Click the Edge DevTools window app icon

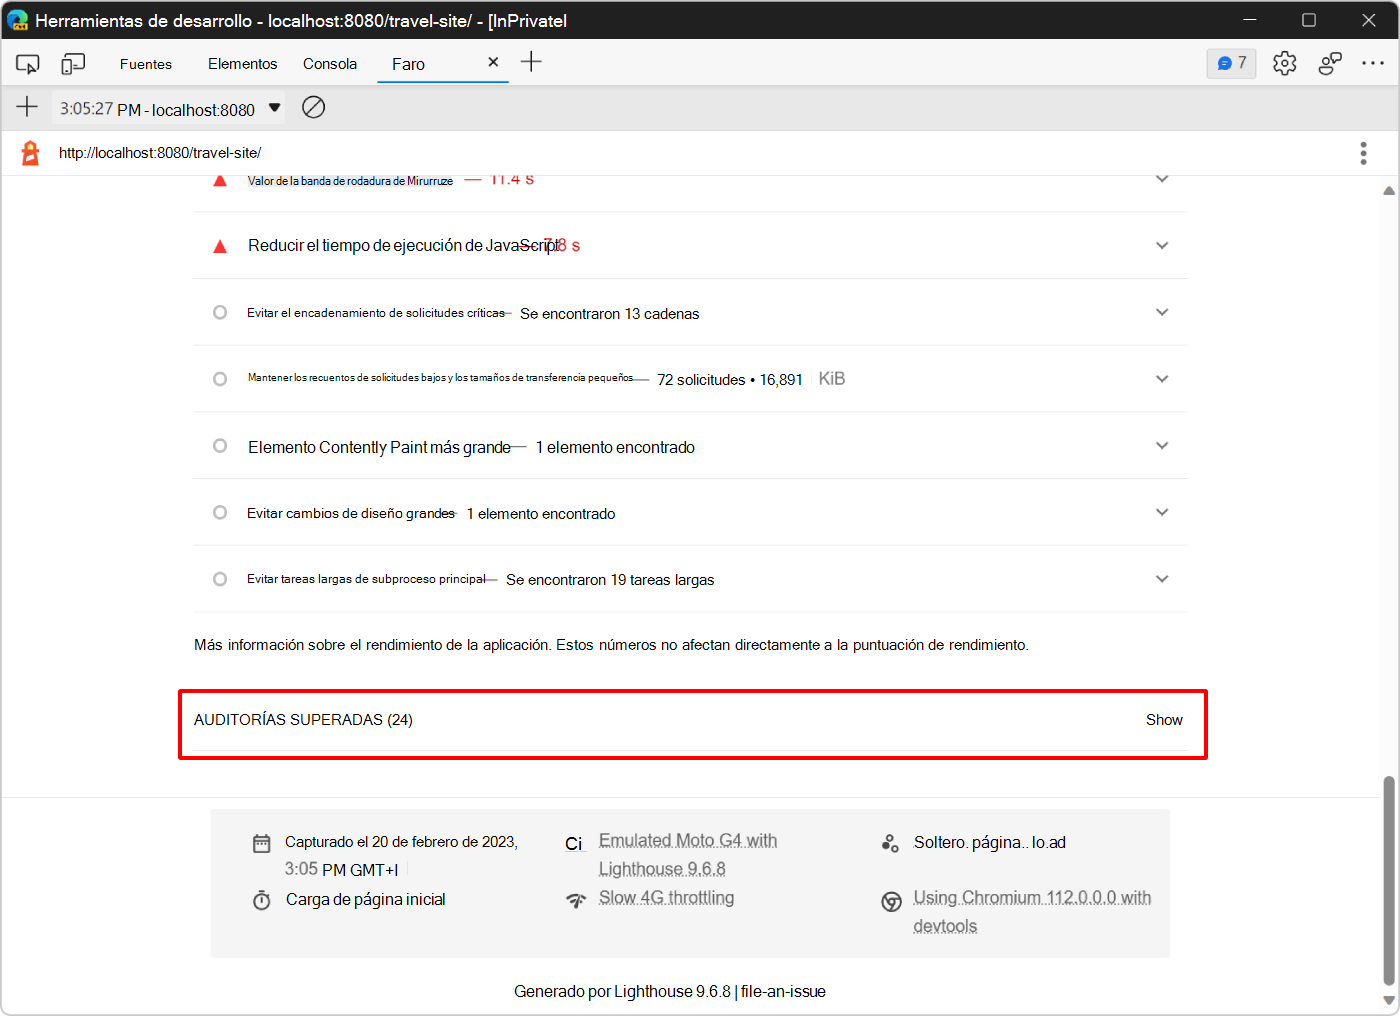coord(17,20)
